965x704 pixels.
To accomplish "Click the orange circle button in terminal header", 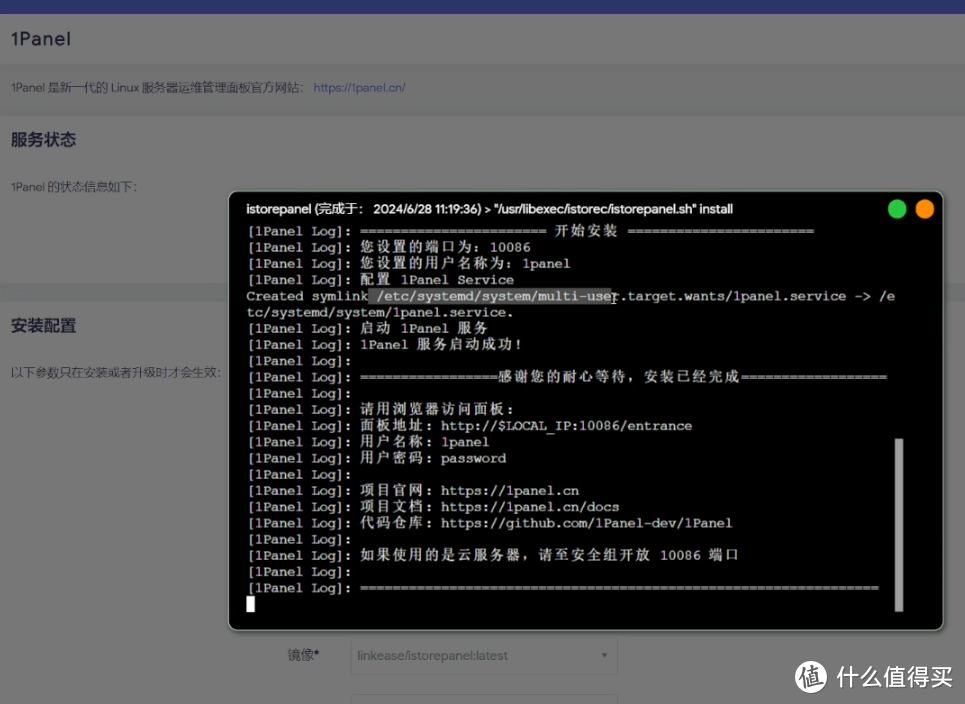I will [x=924, y=209].
